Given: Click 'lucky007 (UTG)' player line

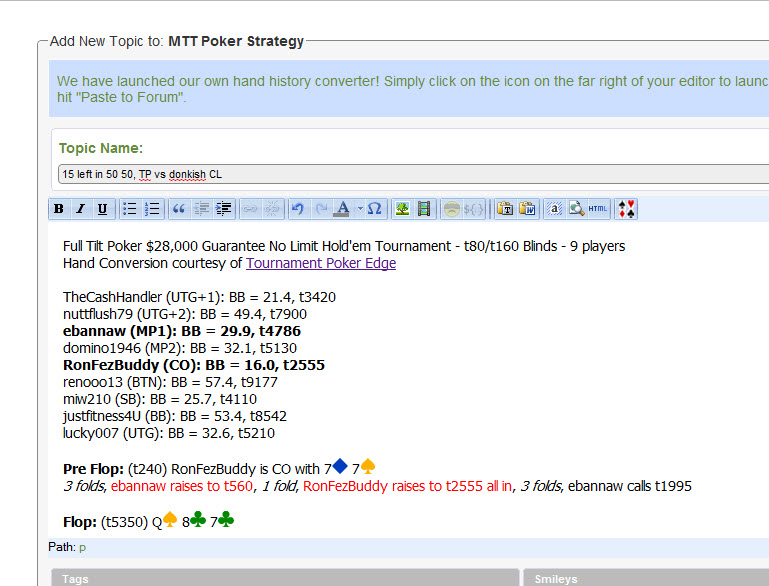Looking at the screenshot, I should click(169, 433).
